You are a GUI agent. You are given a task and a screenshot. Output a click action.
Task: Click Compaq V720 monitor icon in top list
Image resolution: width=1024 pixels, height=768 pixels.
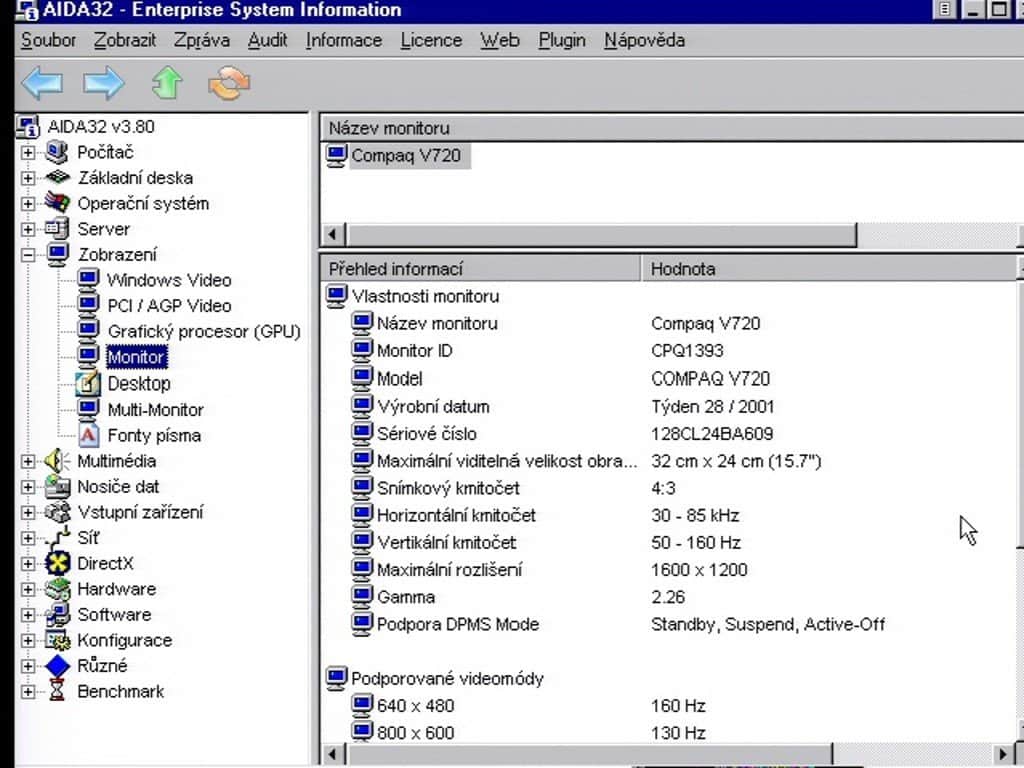click(336, 155)
